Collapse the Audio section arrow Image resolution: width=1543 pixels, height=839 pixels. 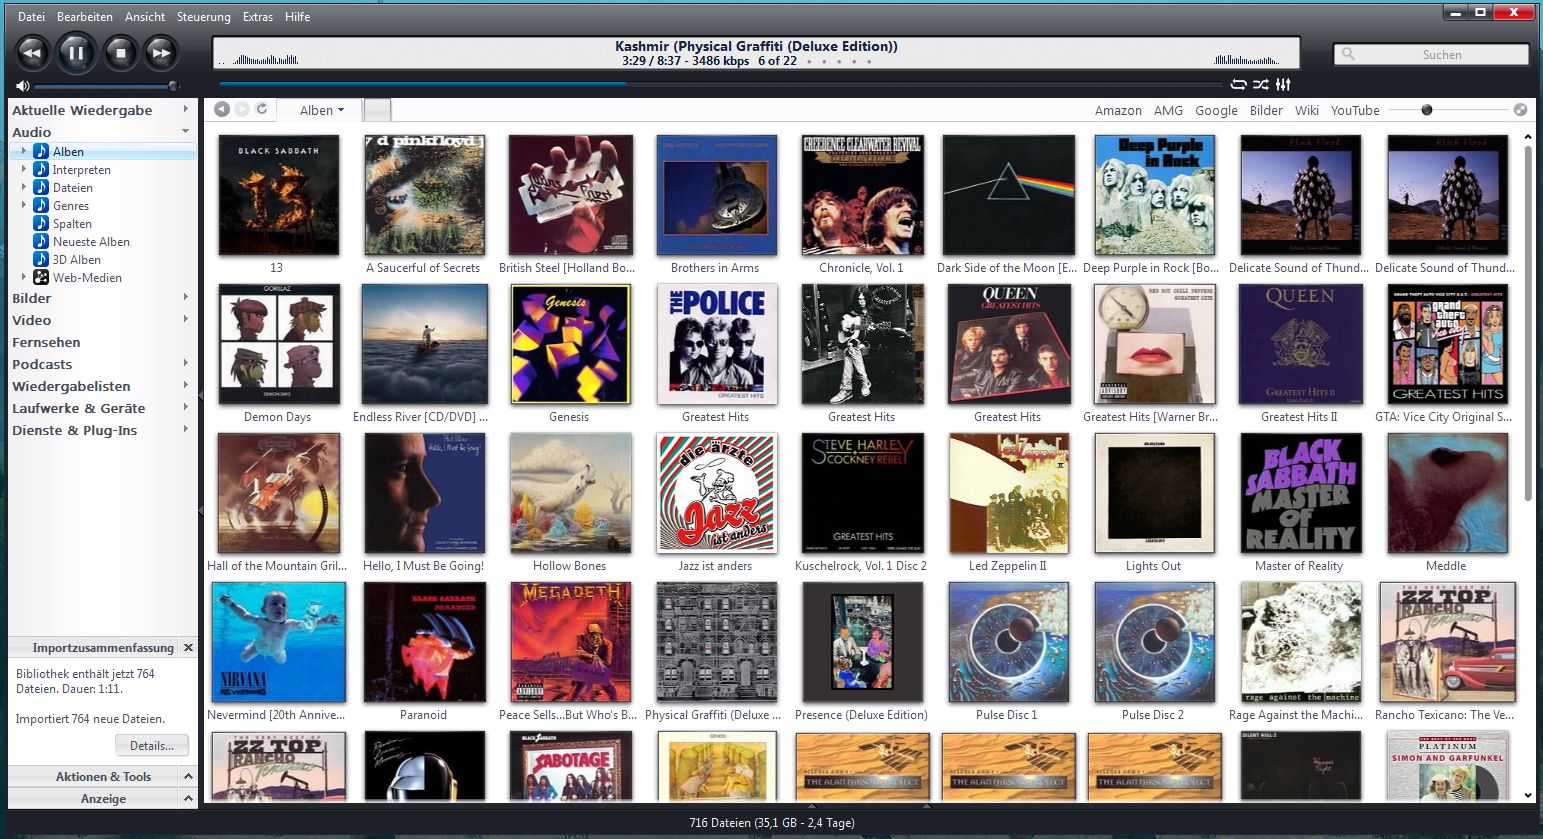tap(186, 132)
